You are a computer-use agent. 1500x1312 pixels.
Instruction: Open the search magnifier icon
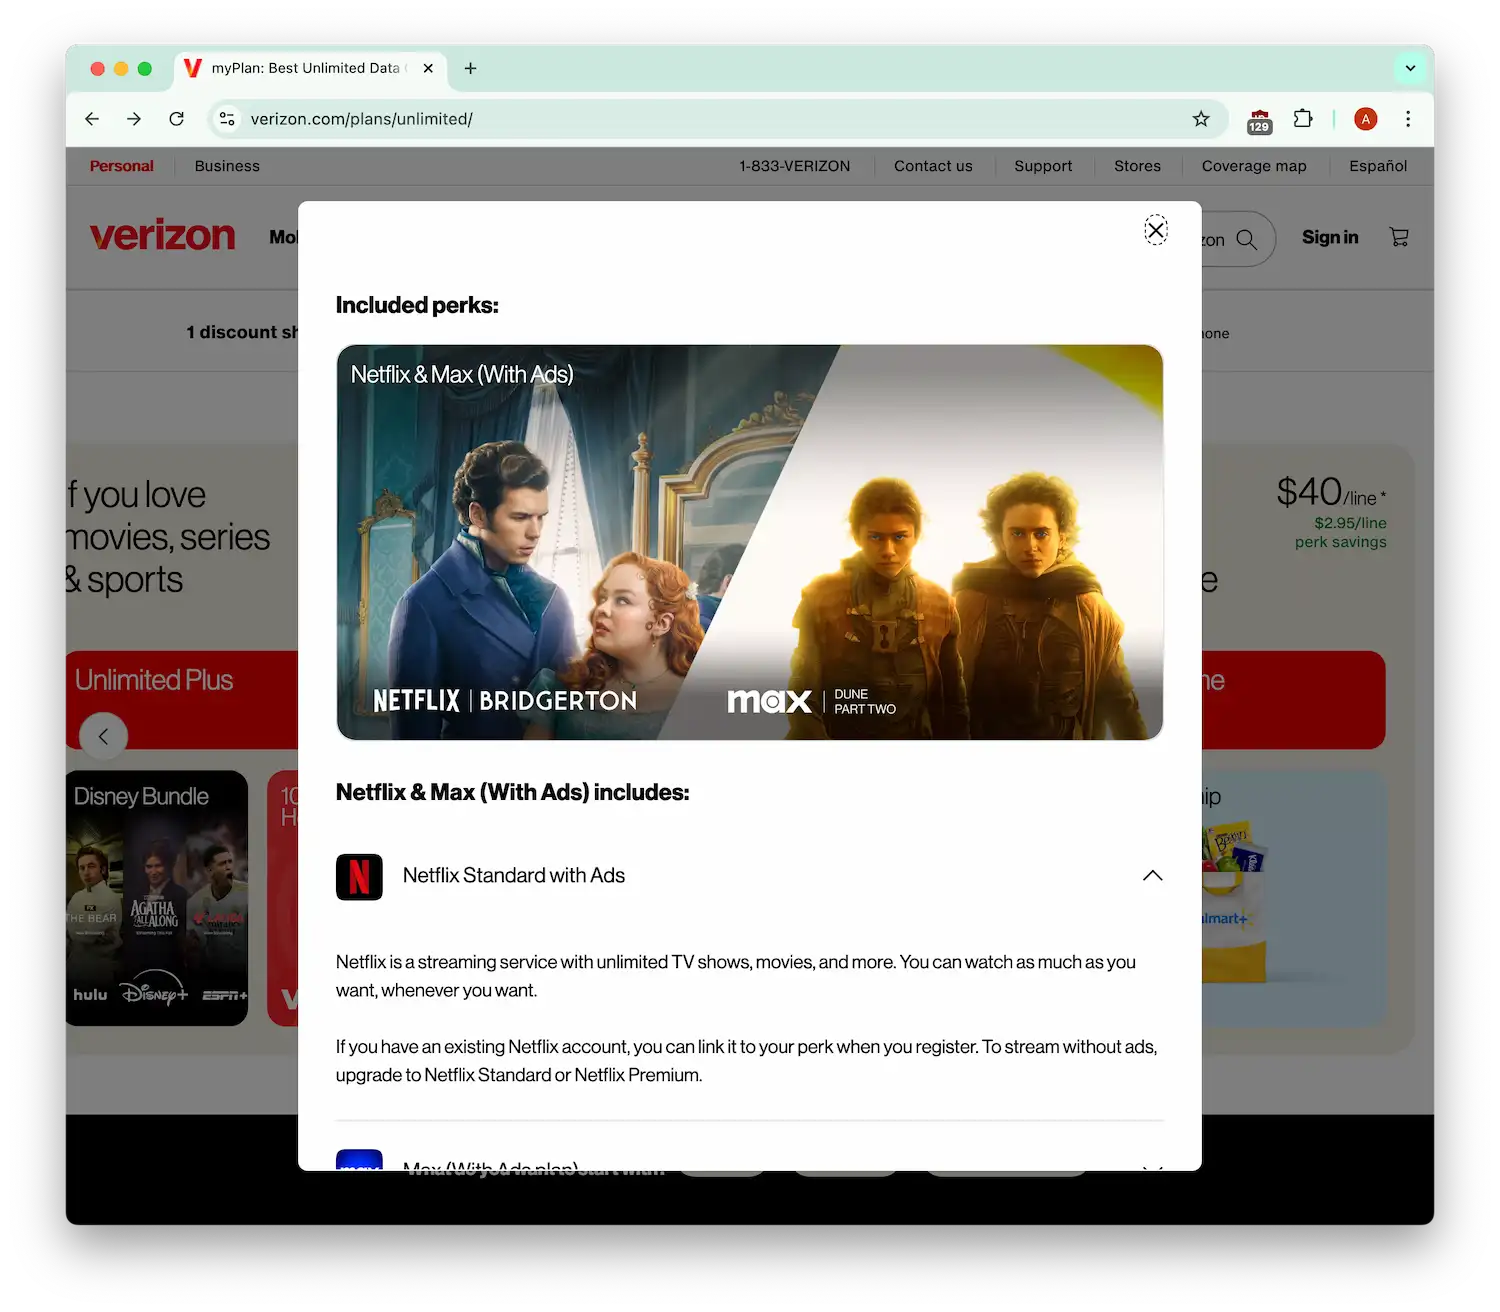point(1245,239)
